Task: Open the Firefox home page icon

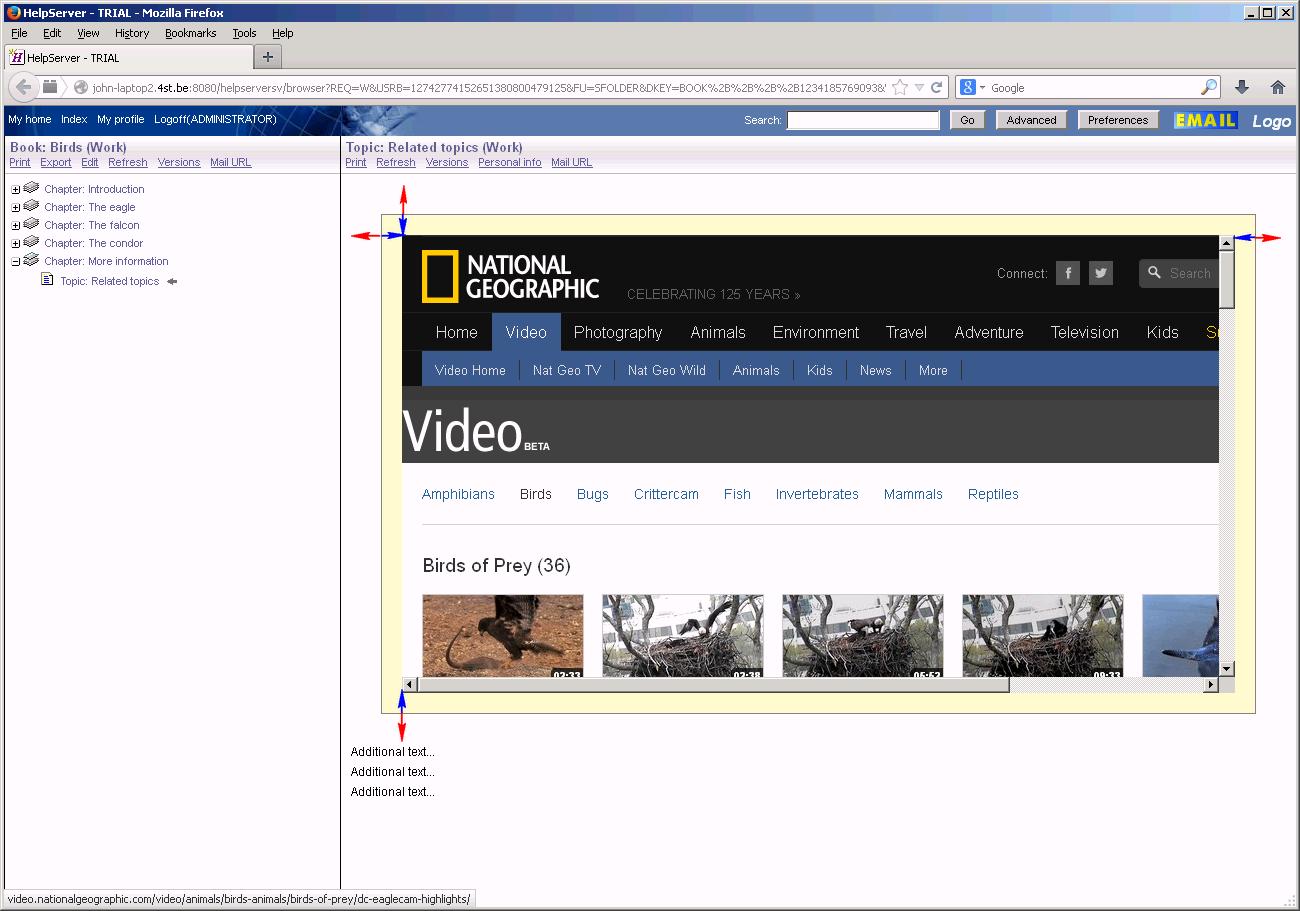Action: pyautogui.click(x=1277, y=87)
